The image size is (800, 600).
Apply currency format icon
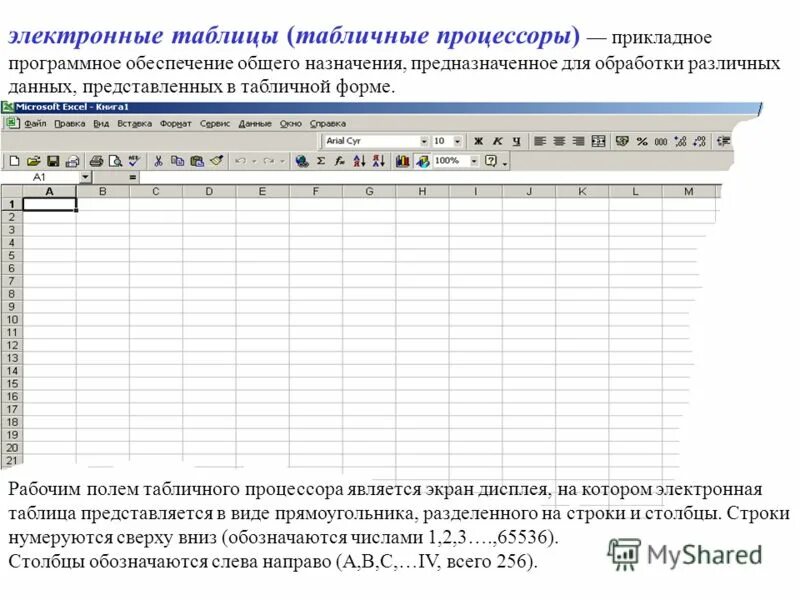tap(622, 141)
